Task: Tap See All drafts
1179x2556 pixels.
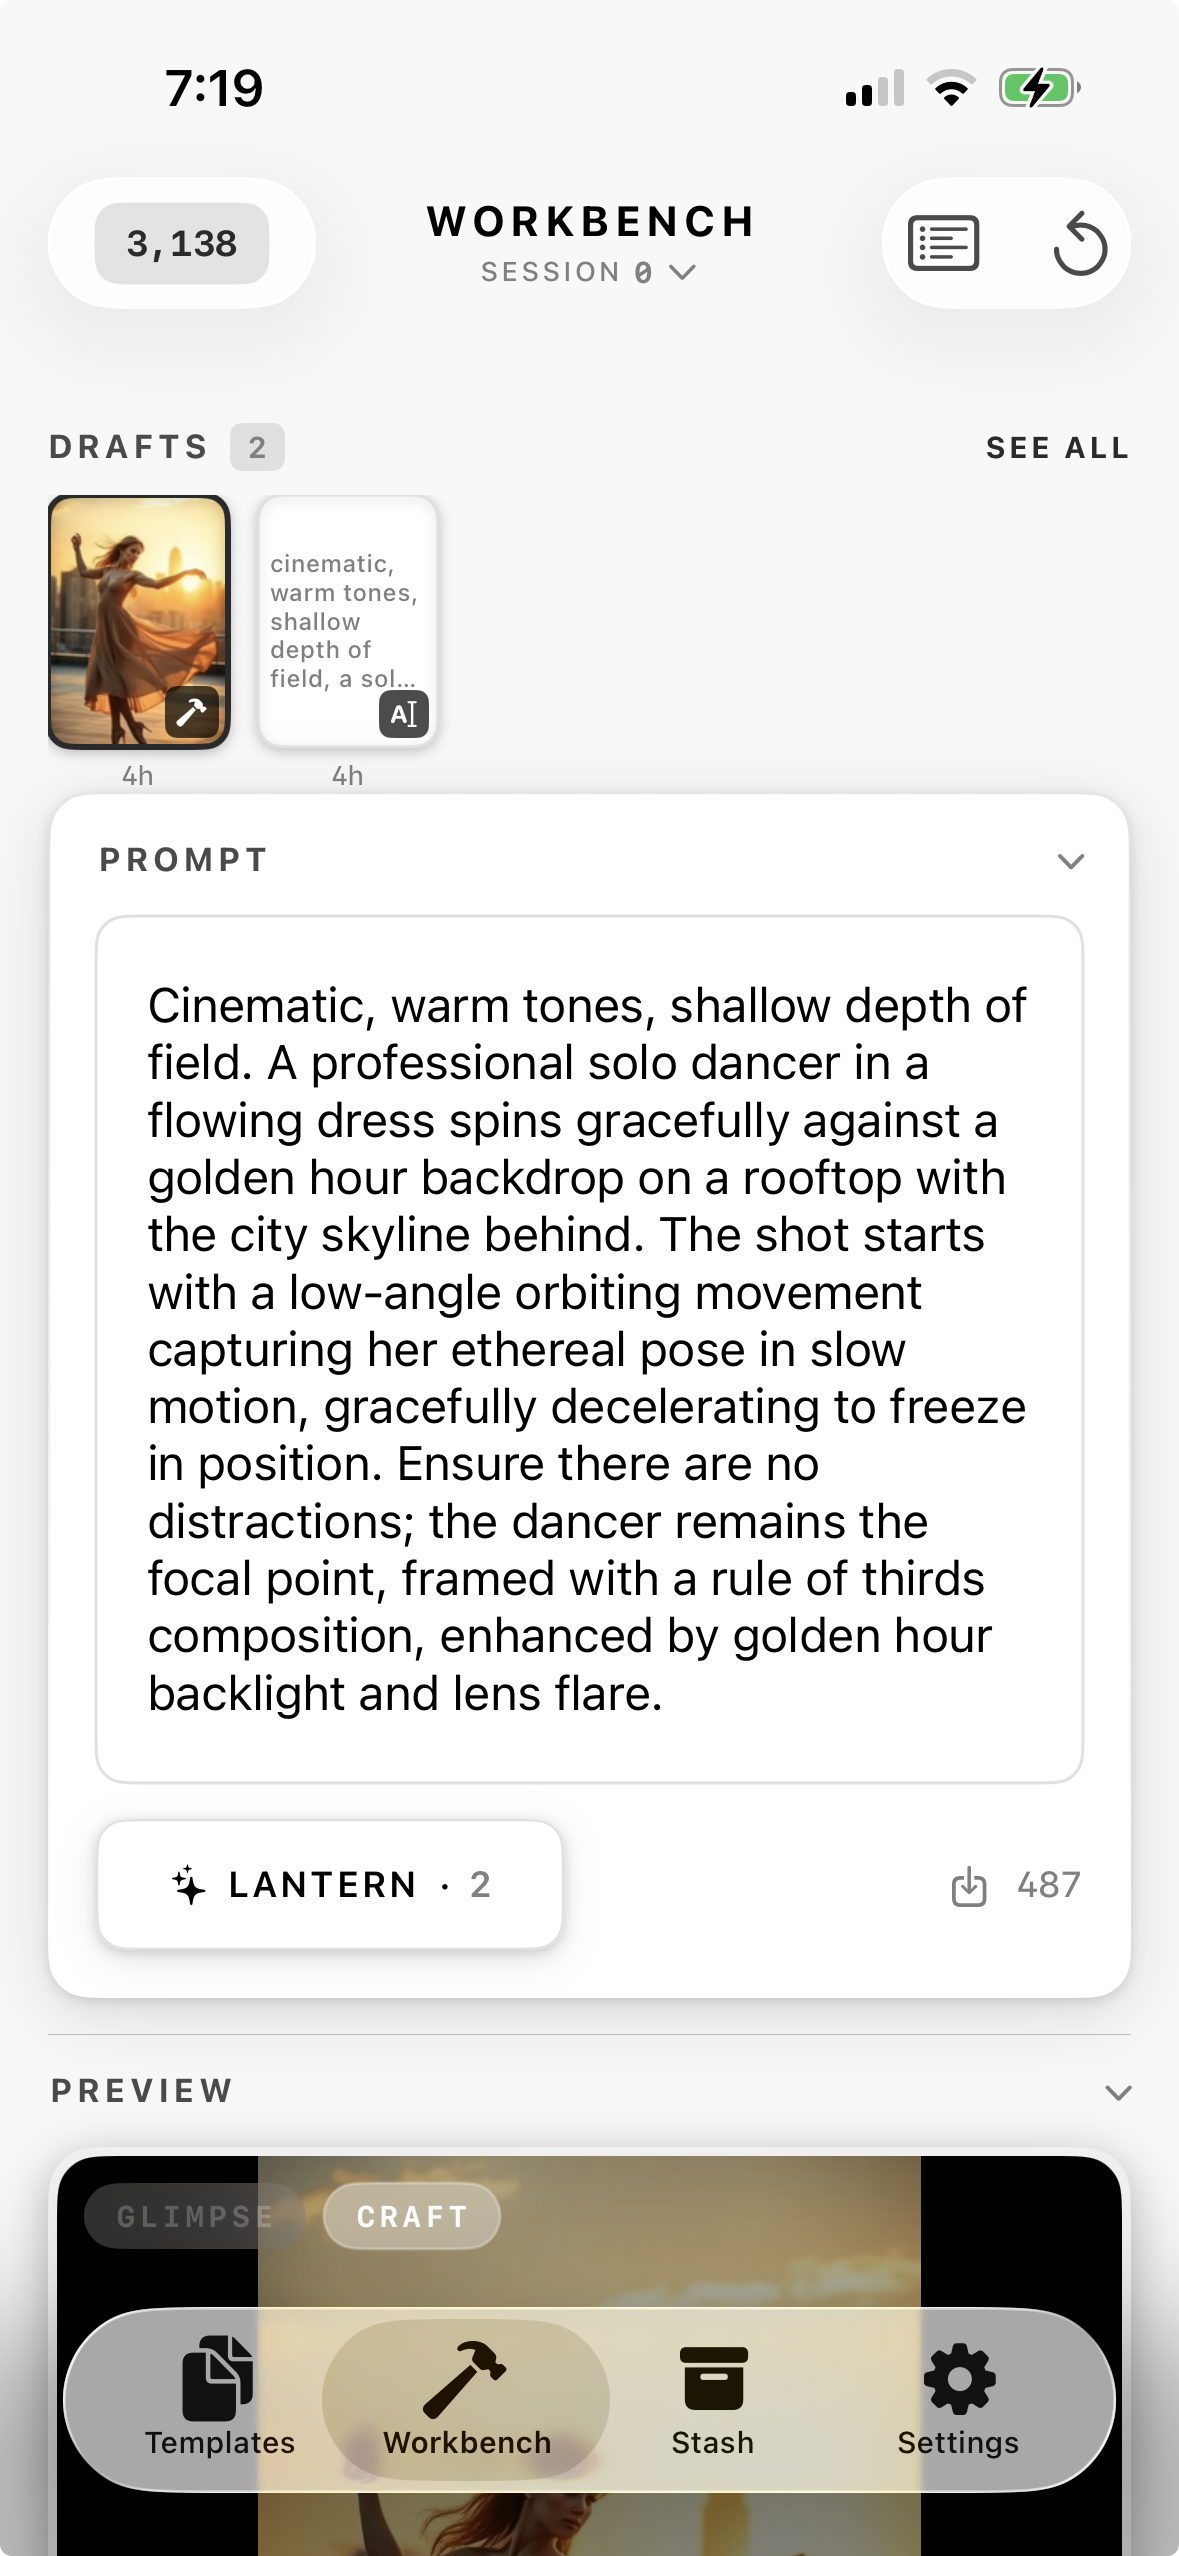Action: tap(1057, 448)
